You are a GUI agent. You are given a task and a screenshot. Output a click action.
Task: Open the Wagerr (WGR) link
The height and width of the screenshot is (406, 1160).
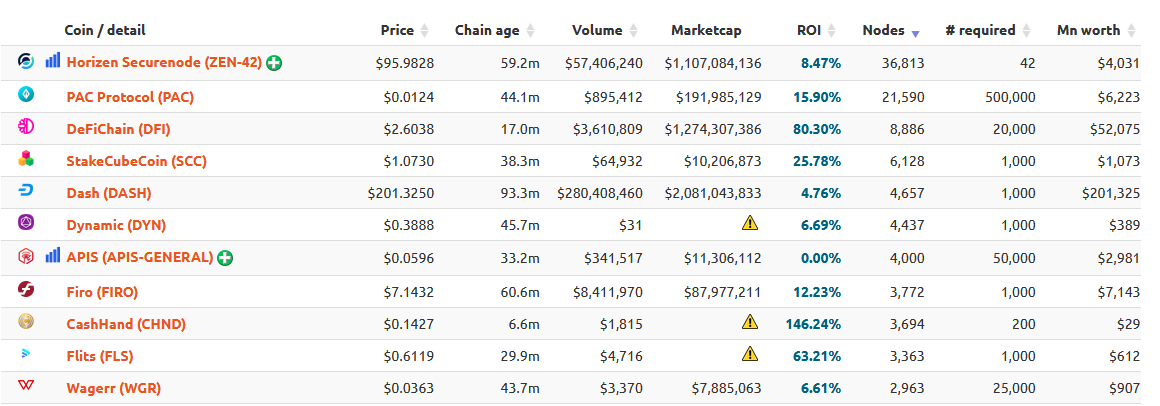pyautogui.click(x=114, y=388)
